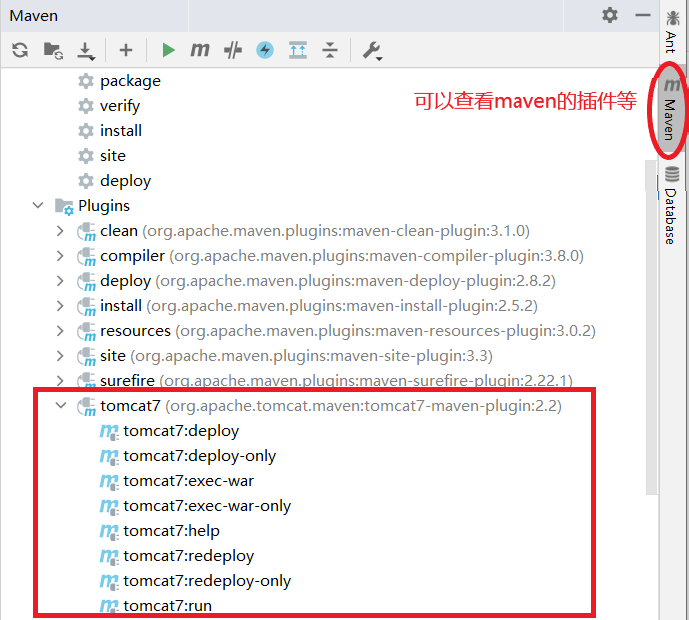Screen dimensions: 689x620
Task: Open the Ant tool window tab
Action: [x=670, y=30]
